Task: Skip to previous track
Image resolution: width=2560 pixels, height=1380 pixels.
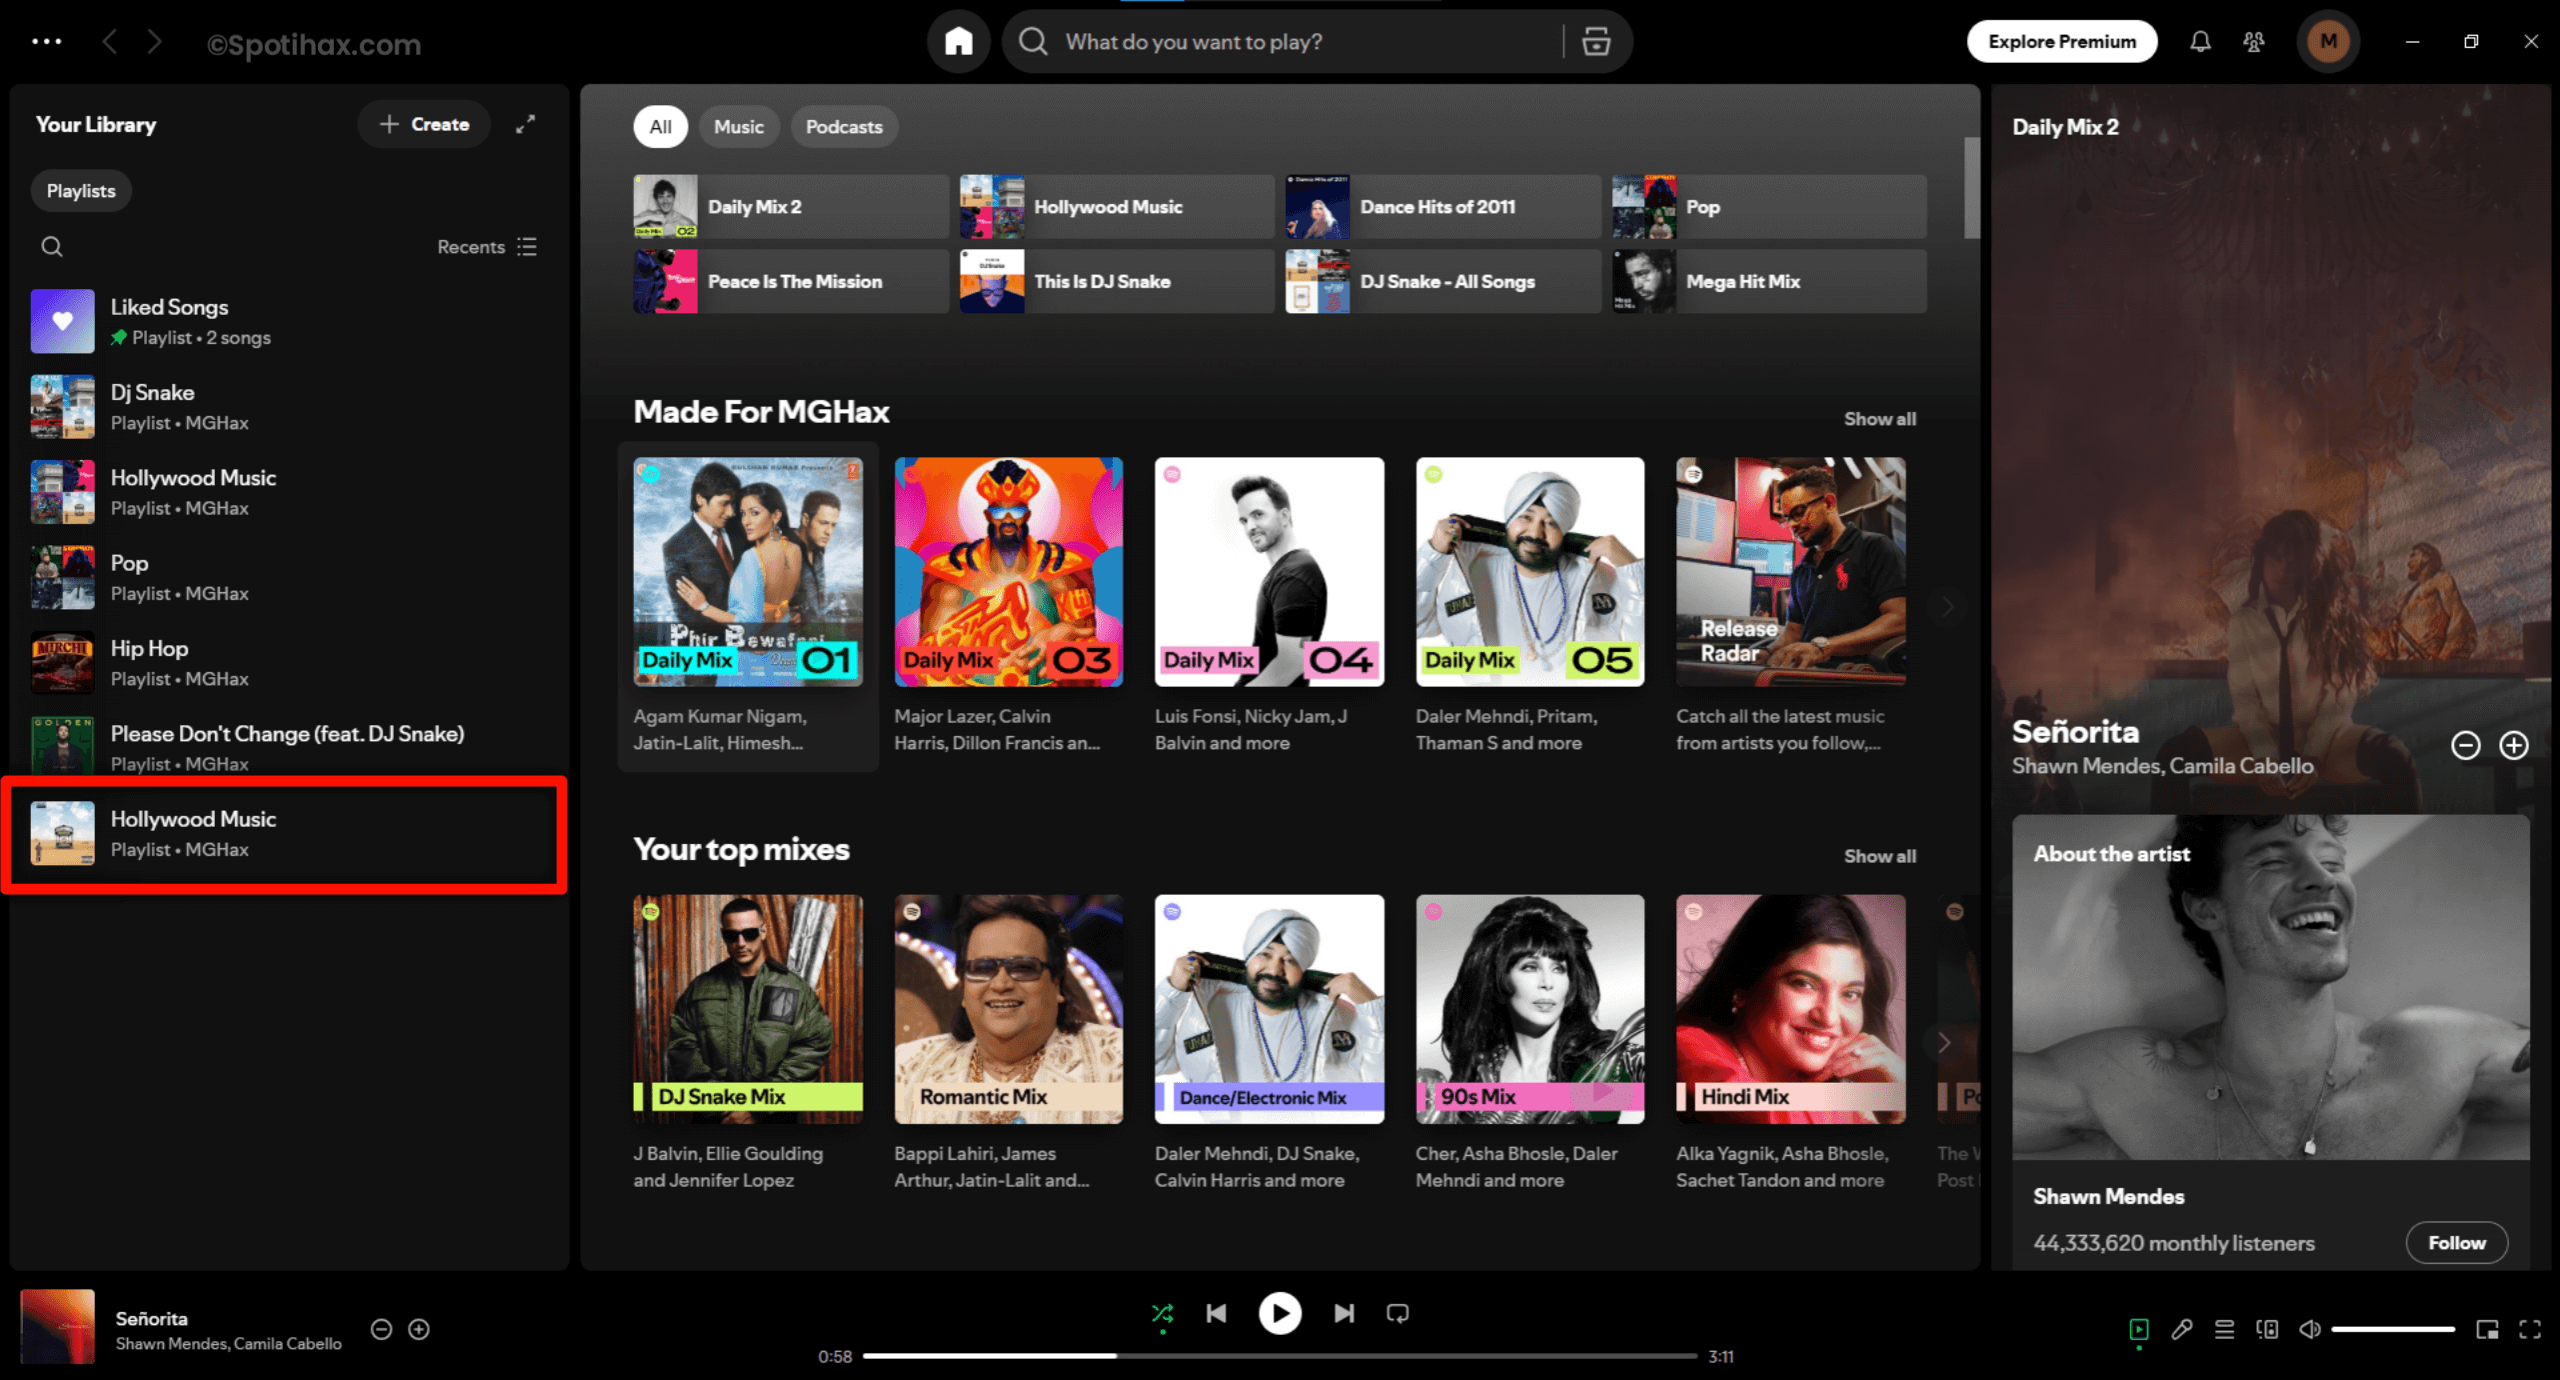Action: pos(1216,1313)
